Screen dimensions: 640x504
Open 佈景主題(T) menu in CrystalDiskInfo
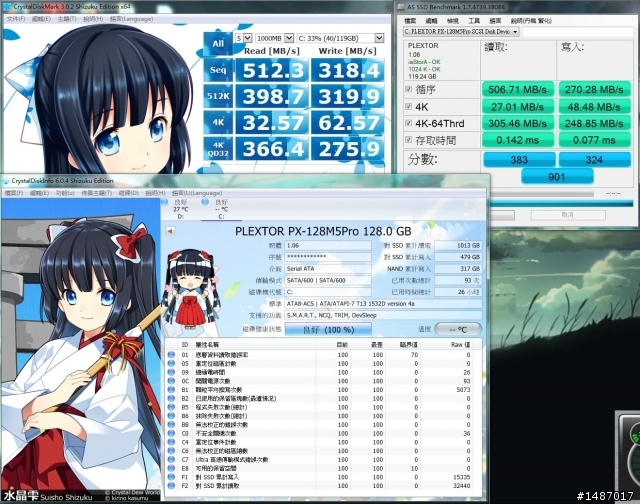[x=97, y=193]
